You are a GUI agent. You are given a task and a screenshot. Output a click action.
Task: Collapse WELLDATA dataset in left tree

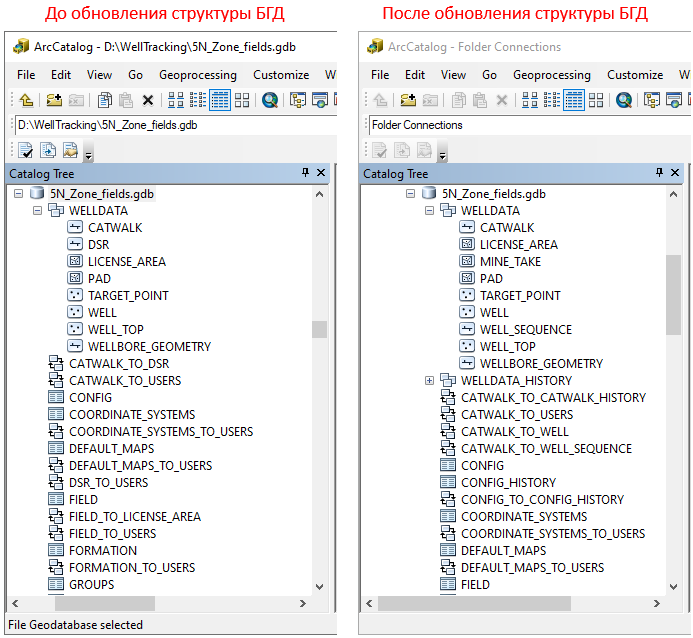(x=38, y=211)
